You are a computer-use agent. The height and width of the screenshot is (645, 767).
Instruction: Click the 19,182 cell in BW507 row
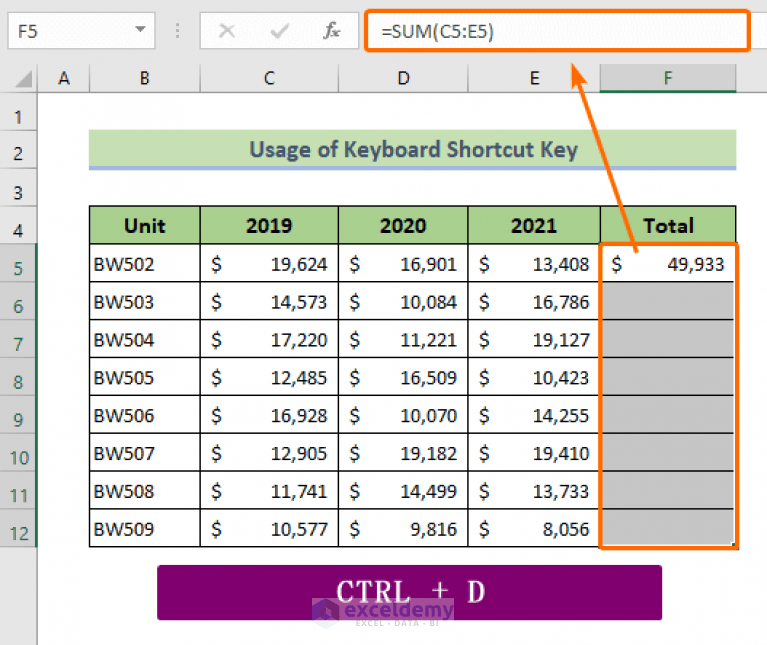(x=403, y=453)
